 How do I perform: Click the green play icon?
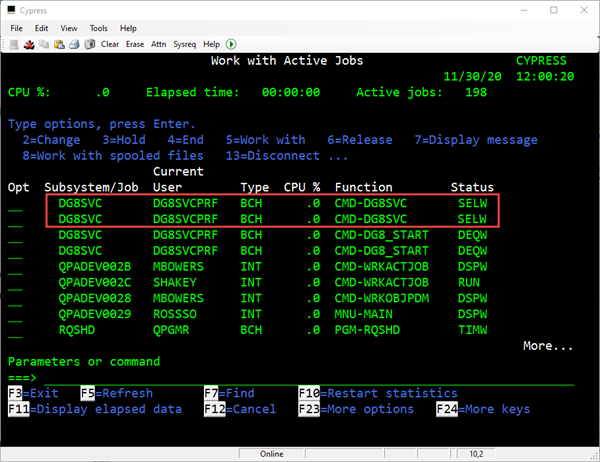231,44
